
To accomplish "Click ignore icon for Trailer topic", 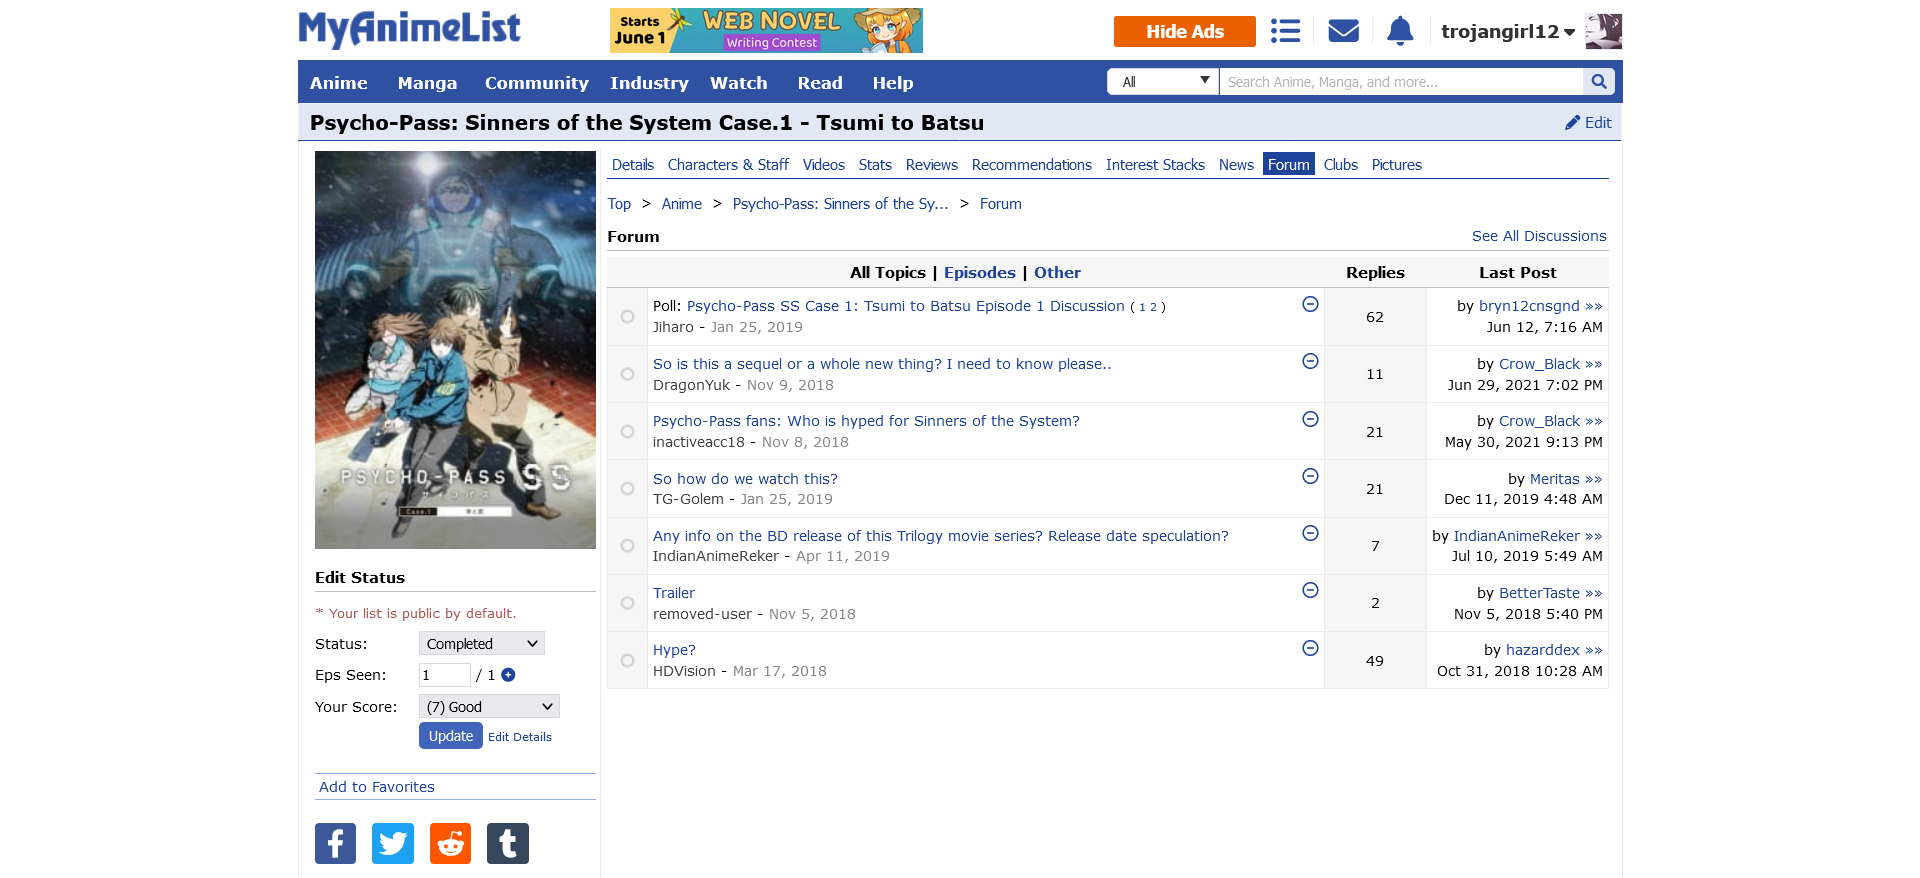I will [1310, 590].
